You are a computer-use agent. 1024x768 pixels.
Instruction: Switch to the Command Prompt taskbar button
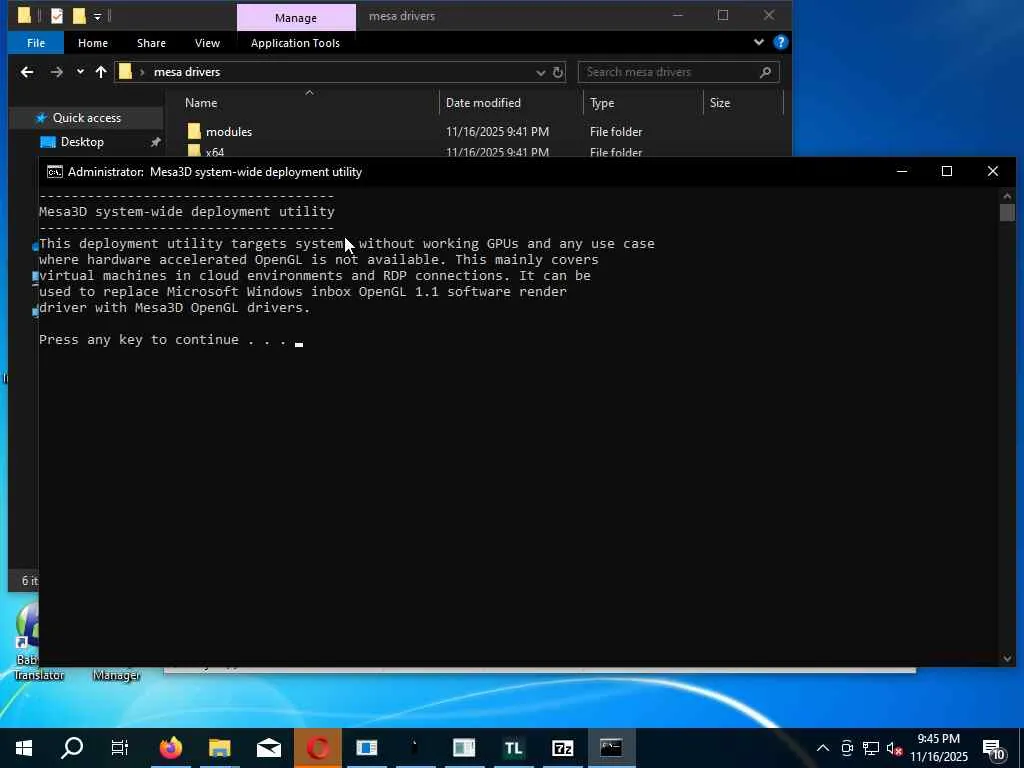611,748
